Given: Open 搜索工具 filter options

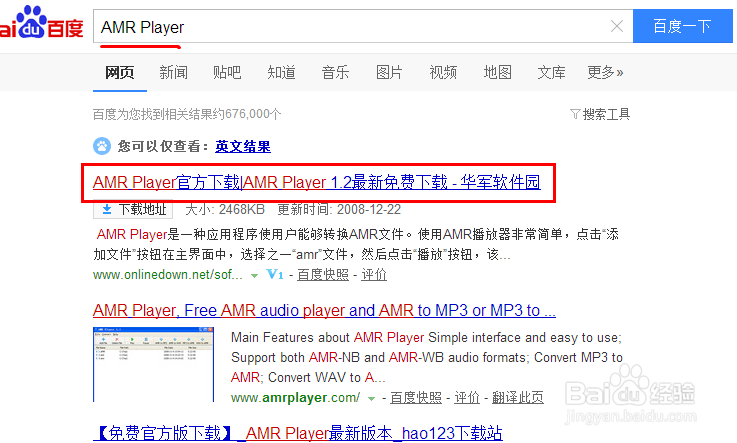Looking at the screenshot, I should click(600, 114).
